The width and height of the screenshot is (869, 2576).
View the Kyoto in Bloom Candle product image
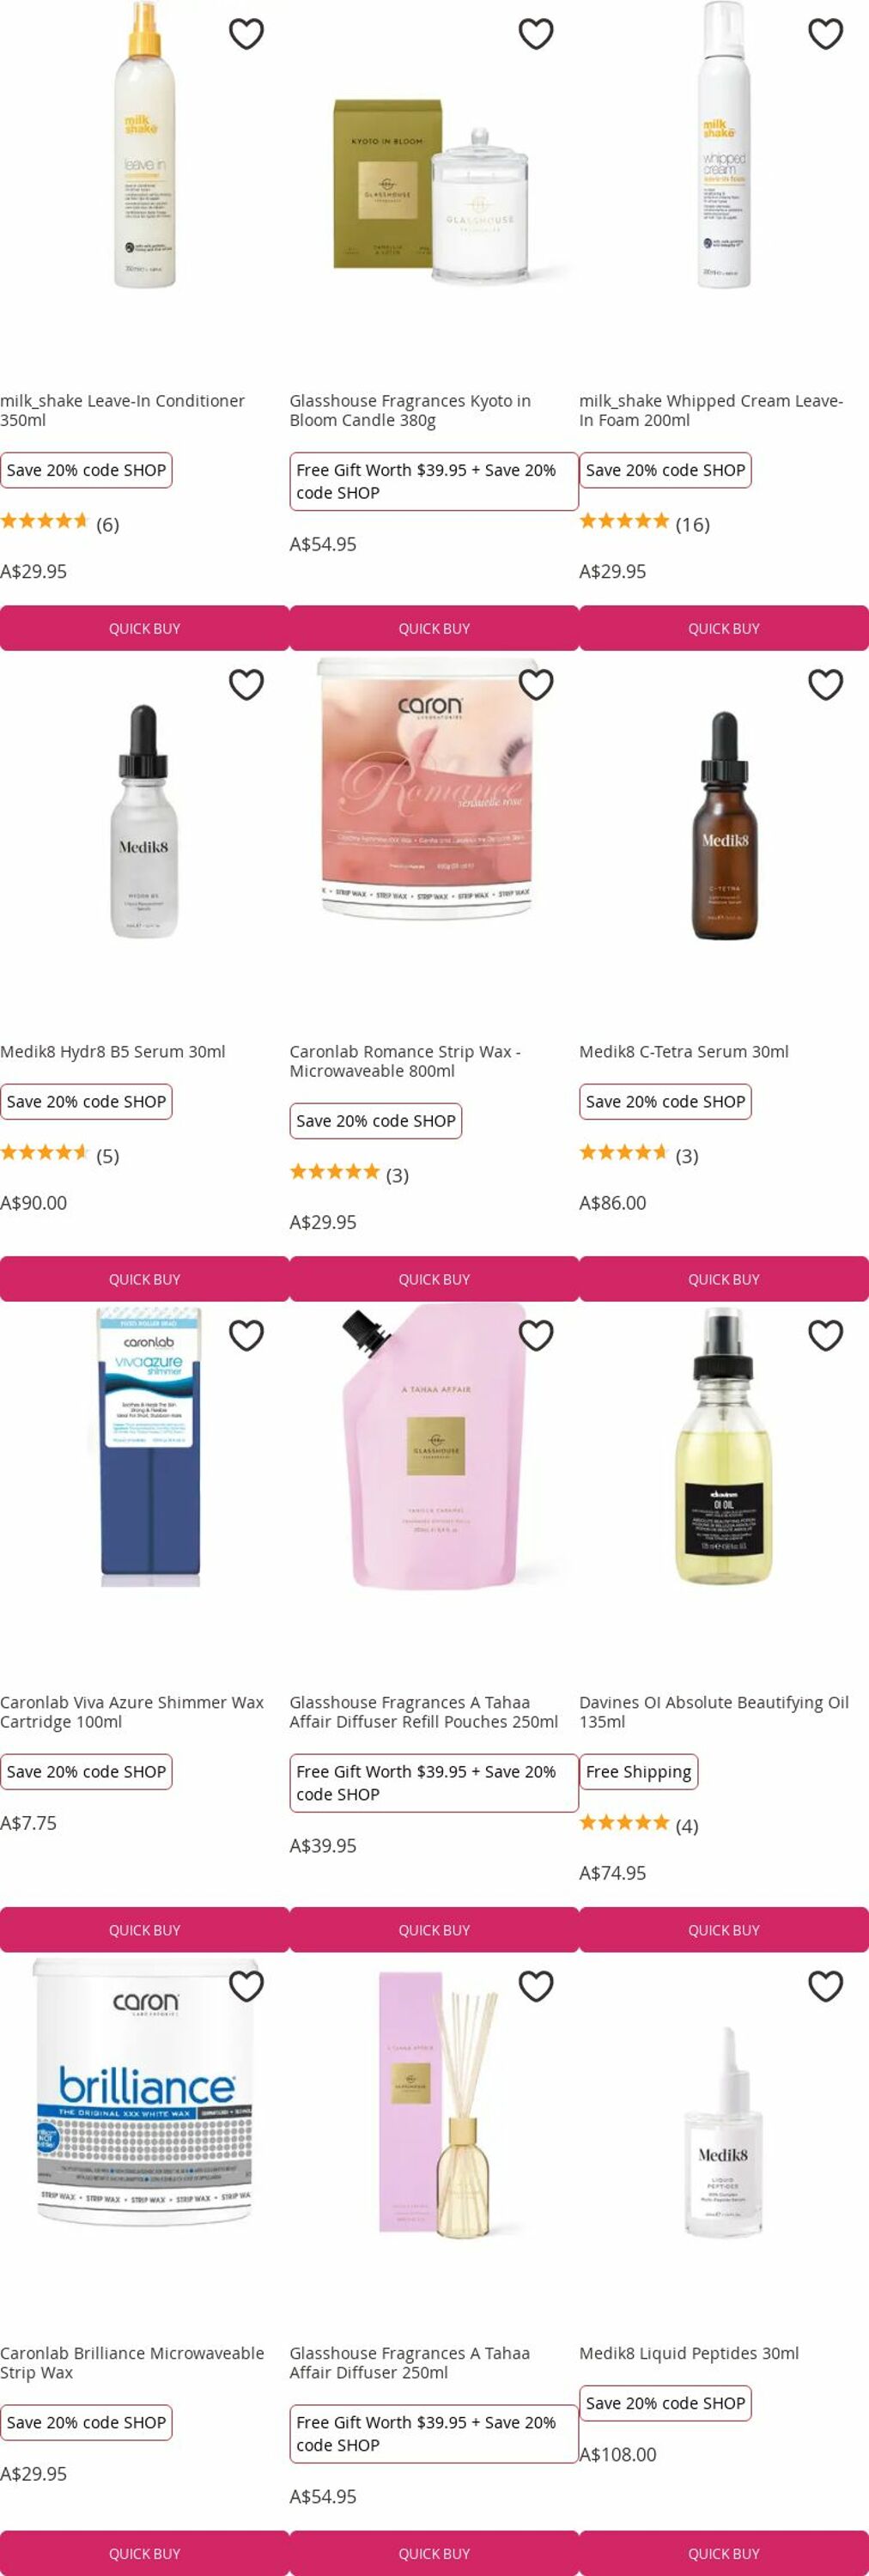(432, 190)
